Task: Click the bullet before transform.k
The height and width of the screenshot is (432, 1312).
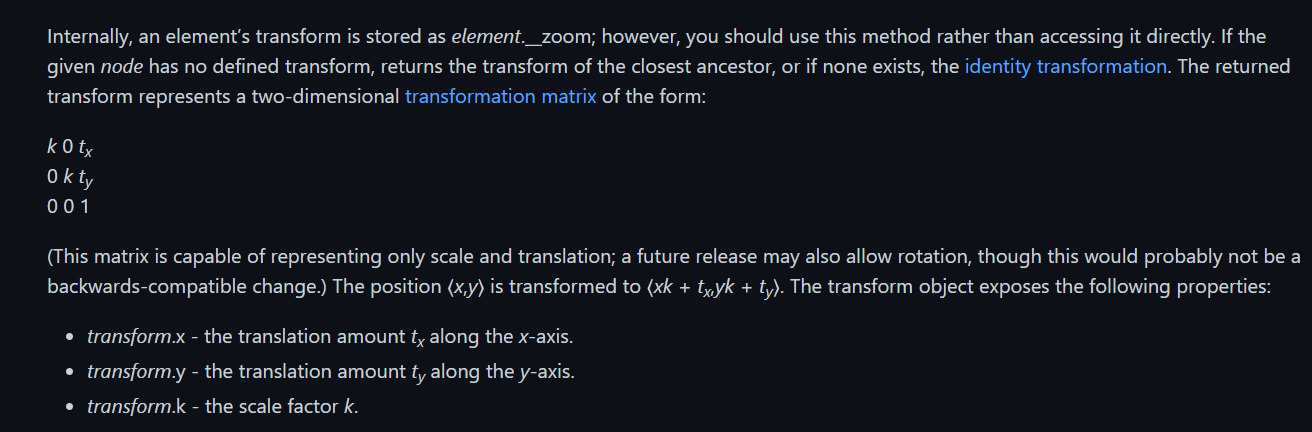Action: tap(67, 408)
